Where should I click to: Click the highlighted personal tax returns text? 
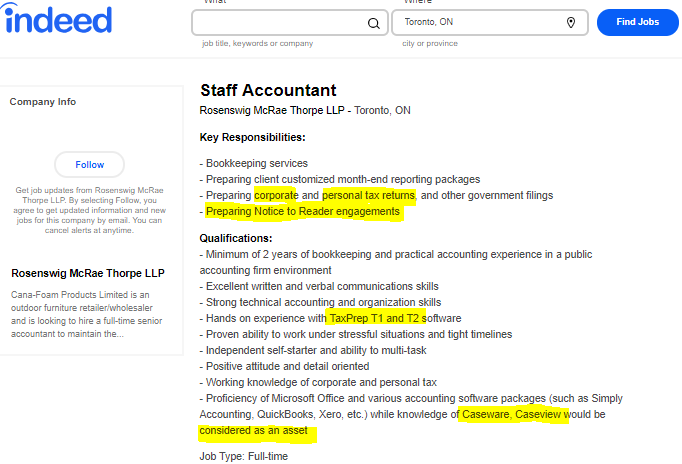pos(368,195)
